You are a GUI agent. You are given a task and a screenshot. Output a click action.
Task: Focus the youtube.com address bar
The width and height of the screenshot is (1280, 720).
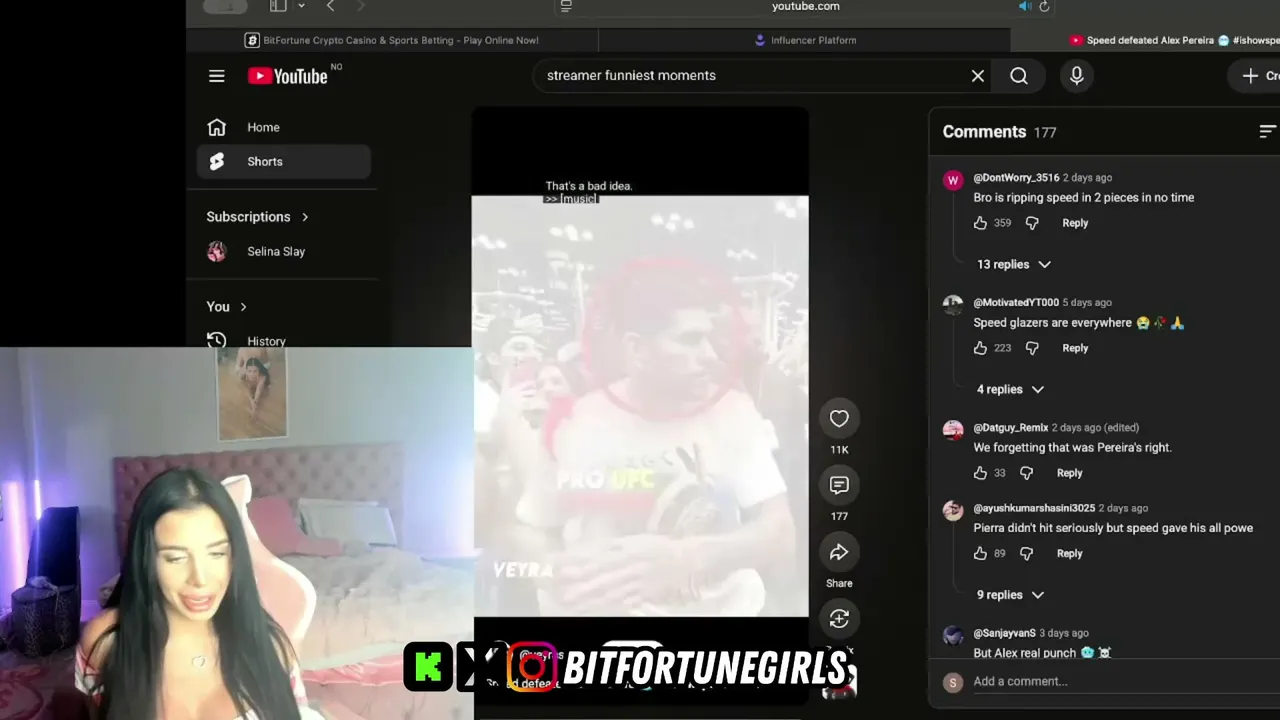coord(805,6)
